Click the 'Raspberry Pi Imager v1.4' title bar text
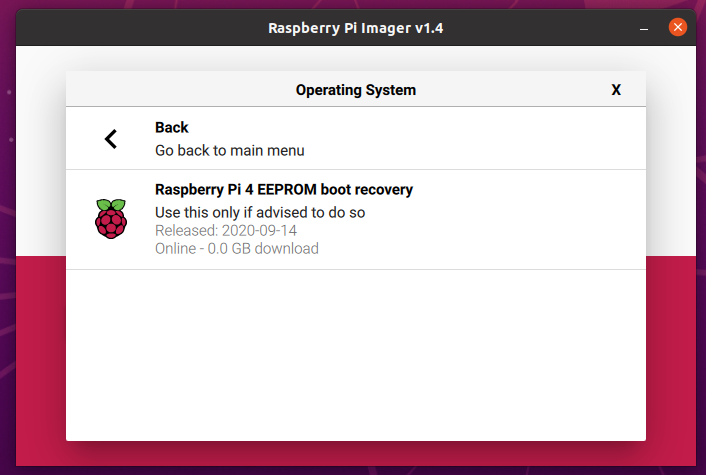The image size is (706, 475). [356, 28]
